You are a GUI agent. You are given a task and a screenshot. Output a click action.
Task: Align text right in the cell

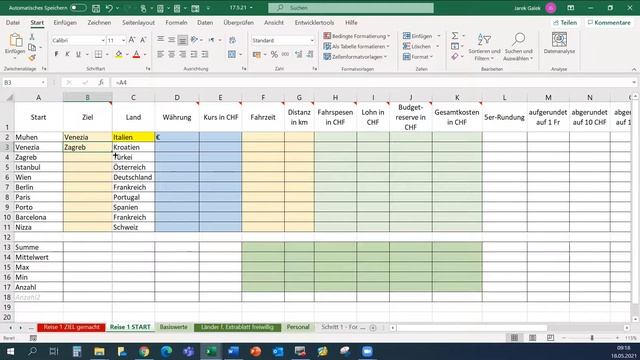(183, 54)
